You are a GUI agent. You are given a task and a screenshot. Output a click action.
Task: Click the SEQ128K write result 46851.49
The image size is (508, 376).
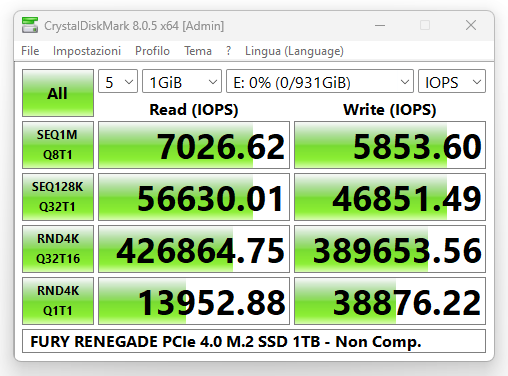[x=390, y=197]
